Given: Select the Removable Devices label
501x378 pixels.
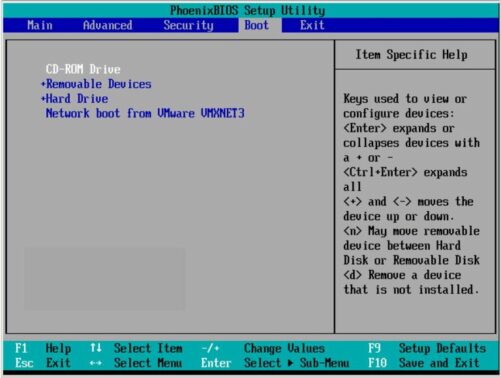Looking at the screenshot, I should (x=99, y=84).
